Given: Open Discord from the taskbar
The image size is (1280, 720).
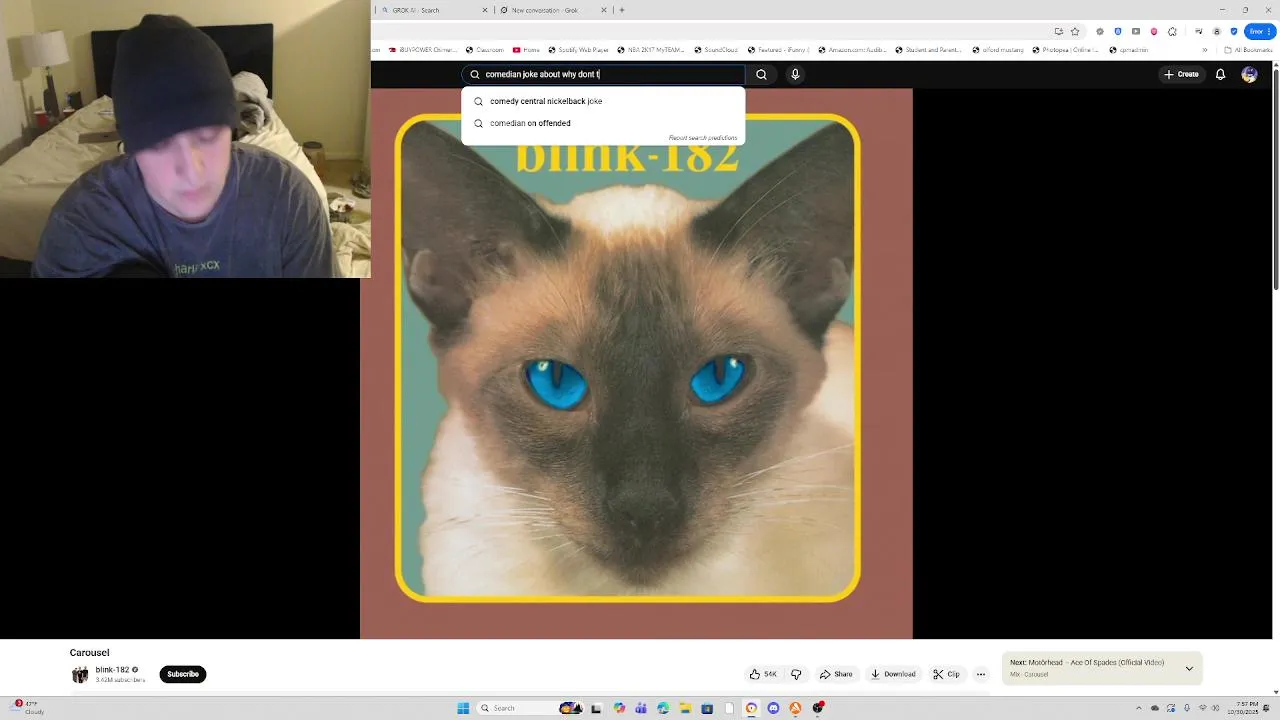Looking at the screenshot, I should click(773, 708).
